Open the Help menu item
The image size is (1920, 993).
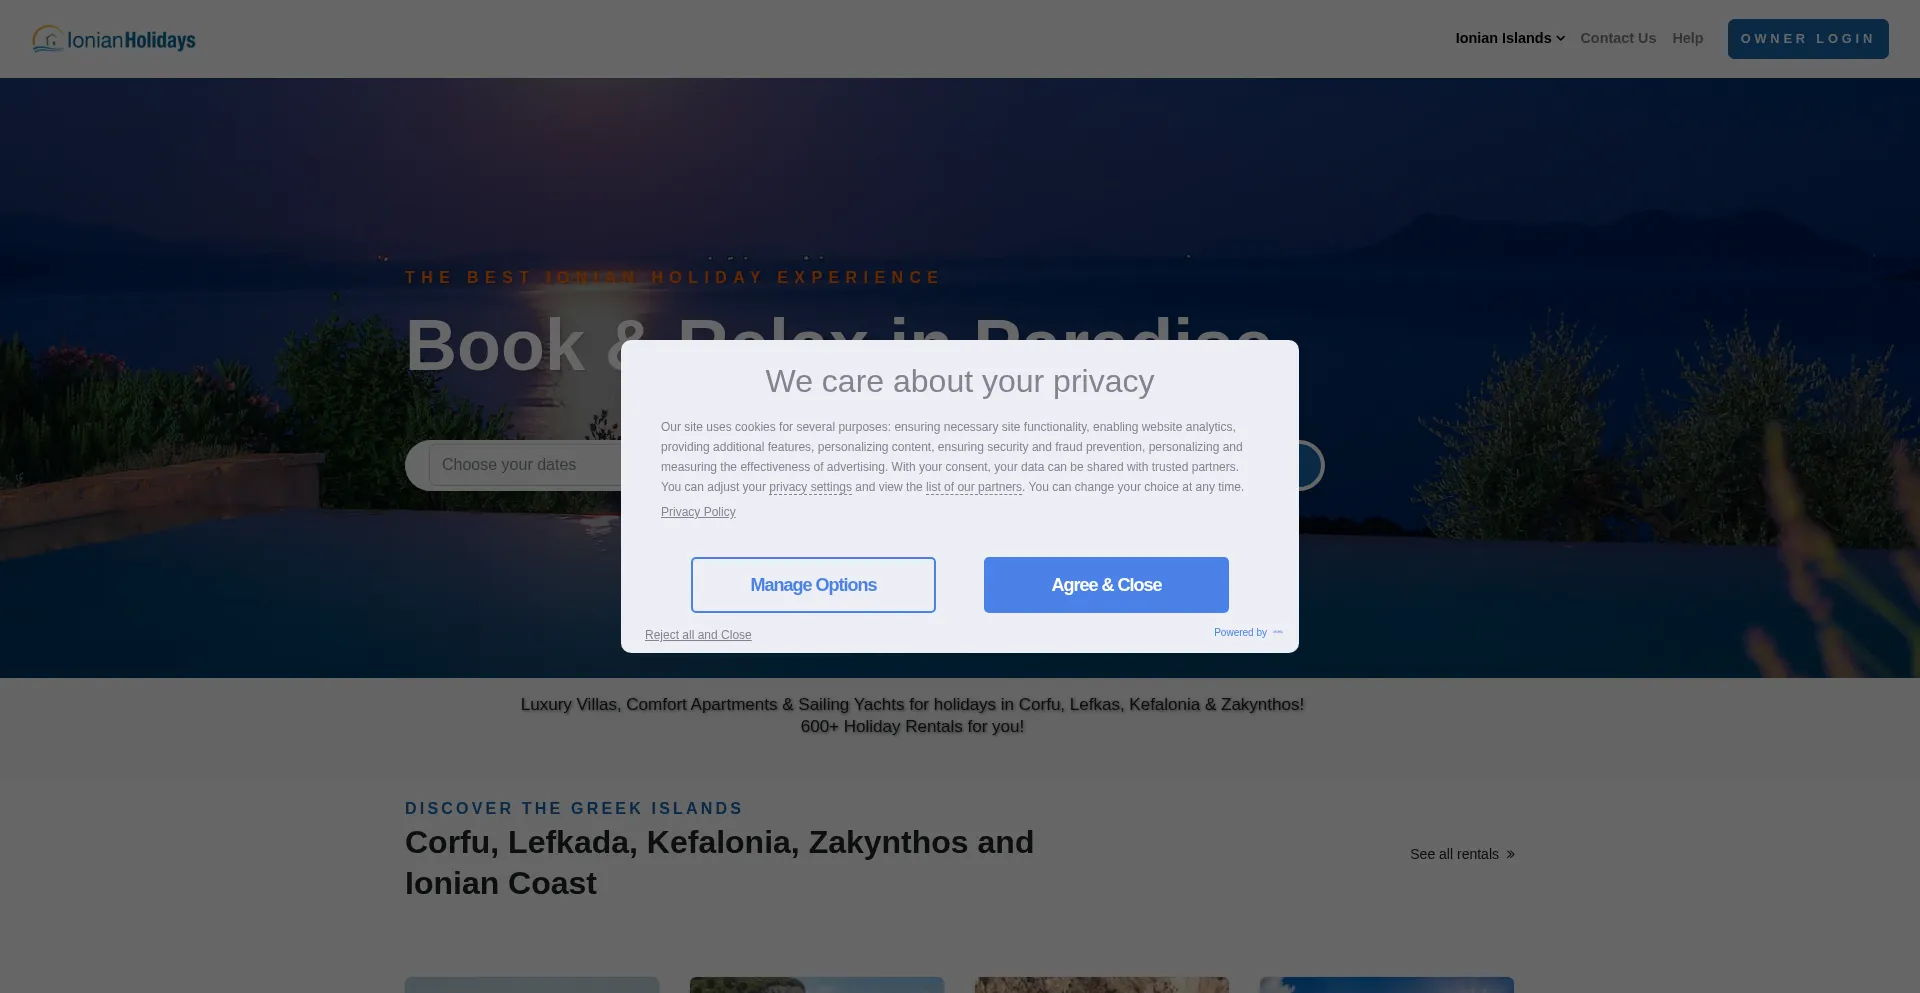[1687, 39]
